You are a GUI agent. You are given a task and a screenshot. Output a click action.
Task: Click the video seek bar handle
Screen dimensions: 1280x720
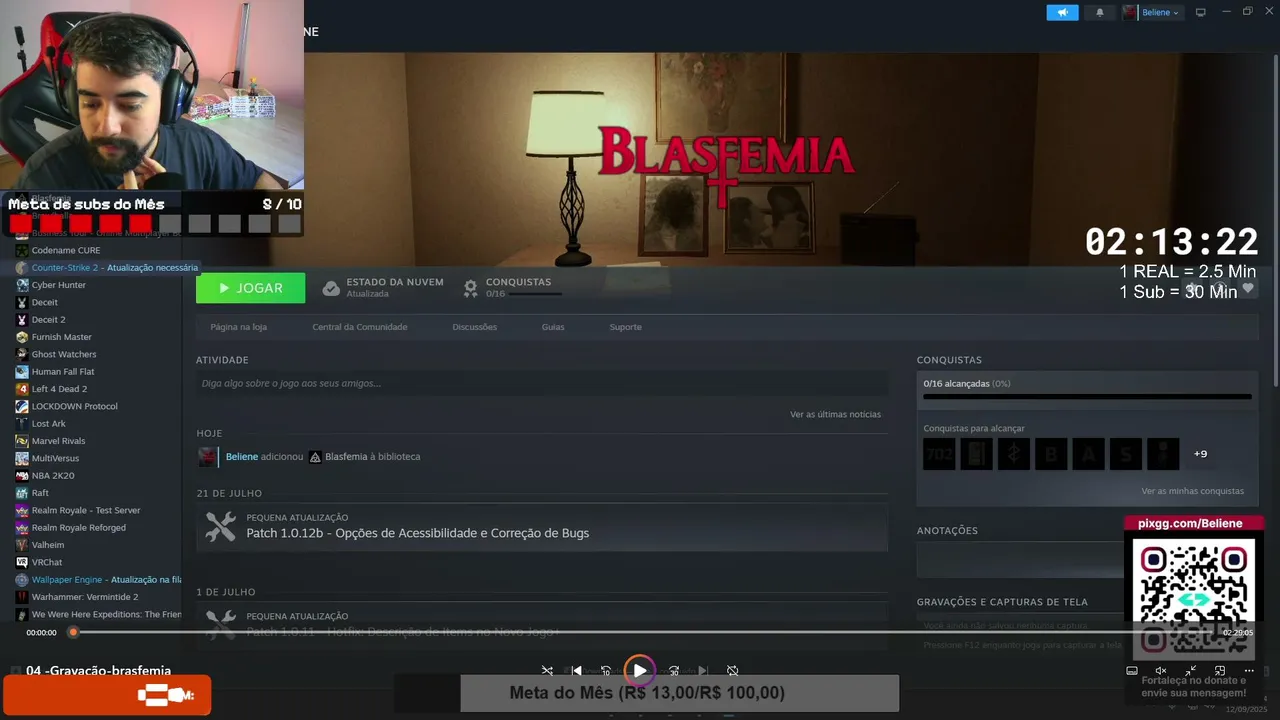point(73,632)
